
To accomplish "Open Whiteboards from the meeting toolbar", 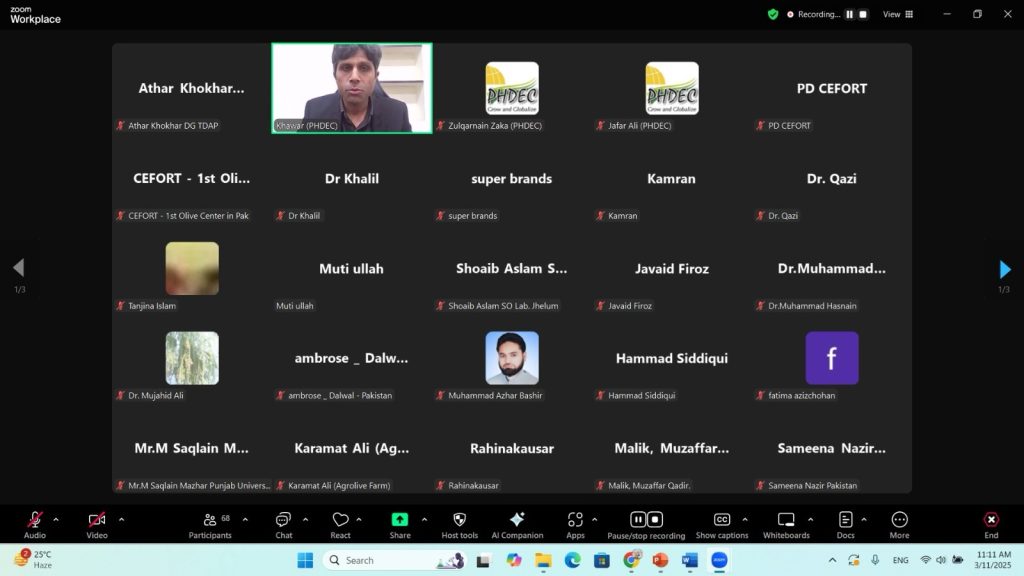I will click(785, 524).
